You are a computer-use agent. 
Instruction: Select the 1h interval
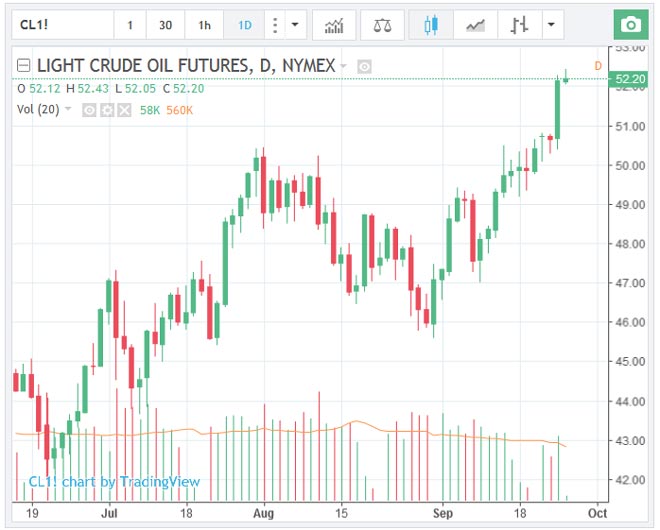pyautogui.click(x=205, y=24)
